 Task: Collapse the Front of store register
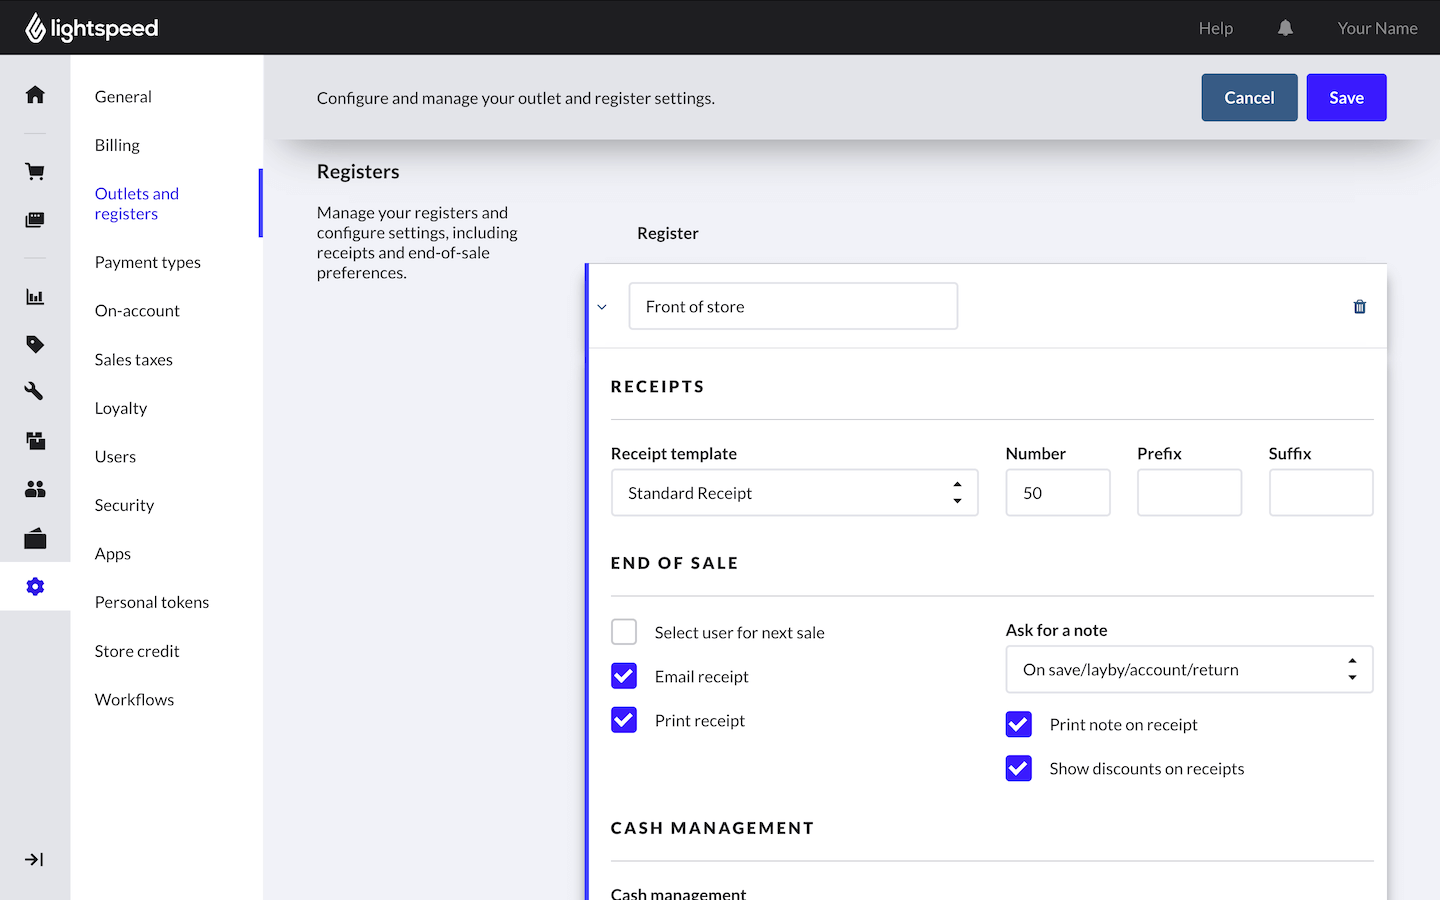pyautogui.click(x=602, y=307)
